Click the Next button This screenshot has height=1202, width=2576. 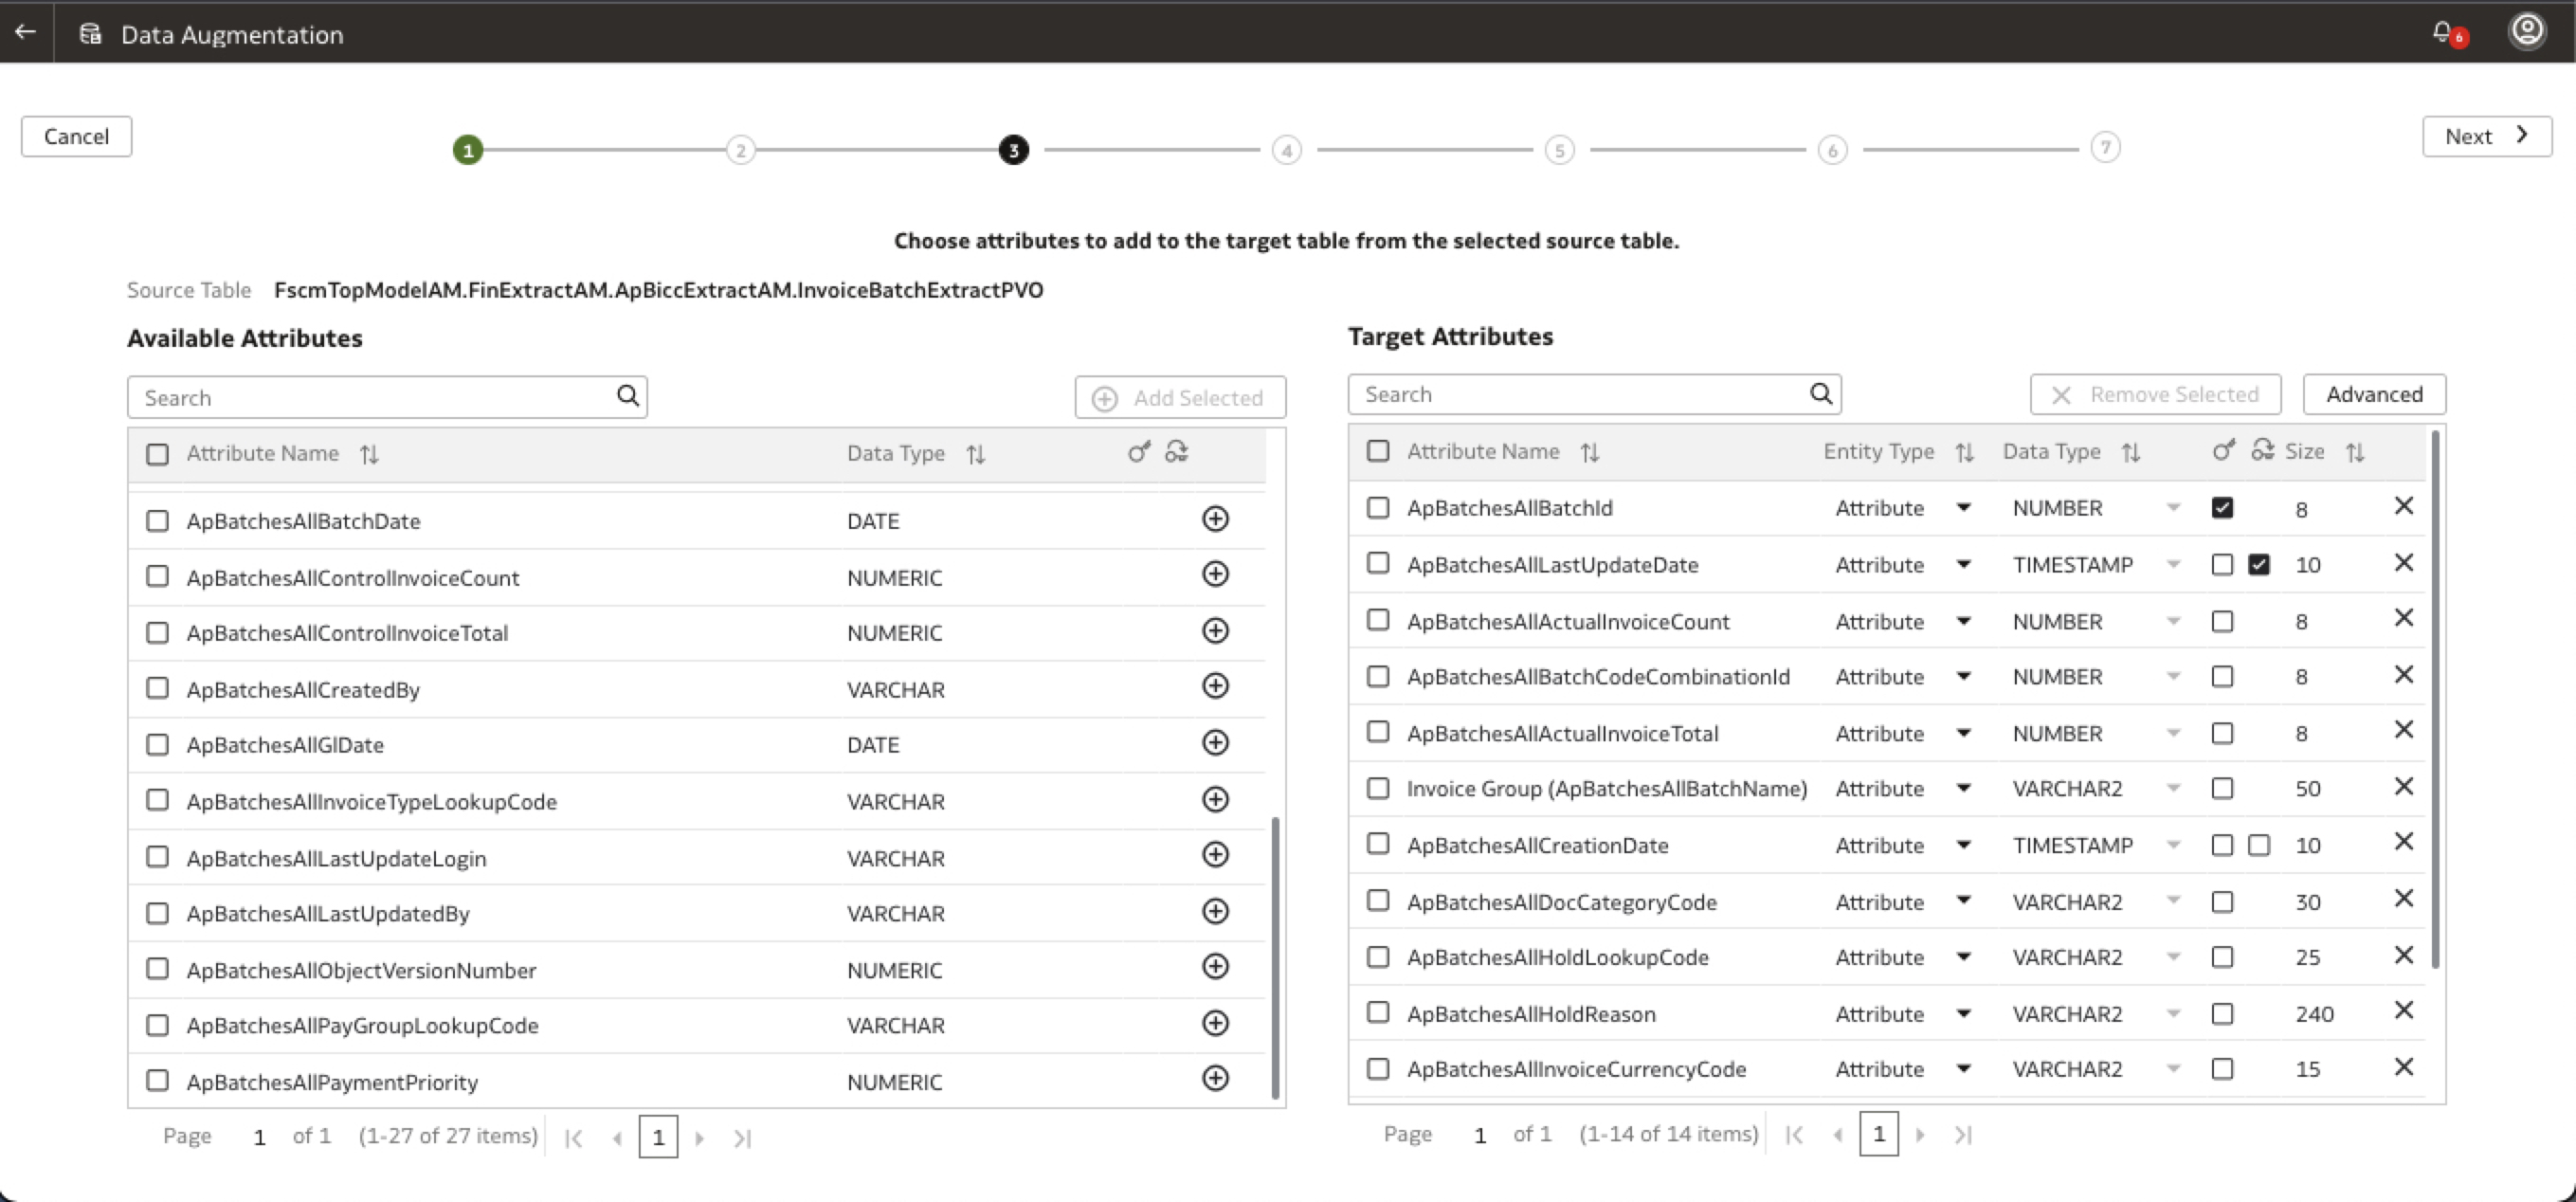coord(2485,136)
